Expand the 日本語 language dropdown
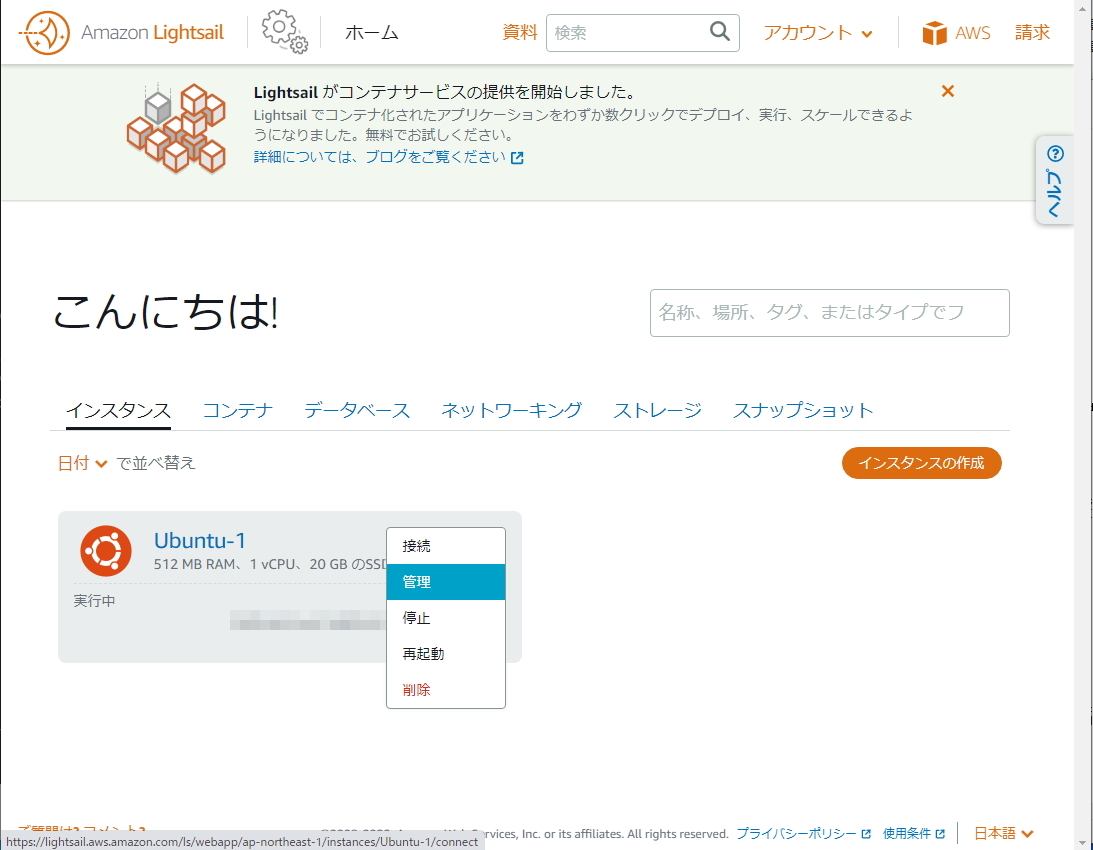The height and width of the screenshot is (850, 1093). pyautogui.click(x=1003, y=833)
